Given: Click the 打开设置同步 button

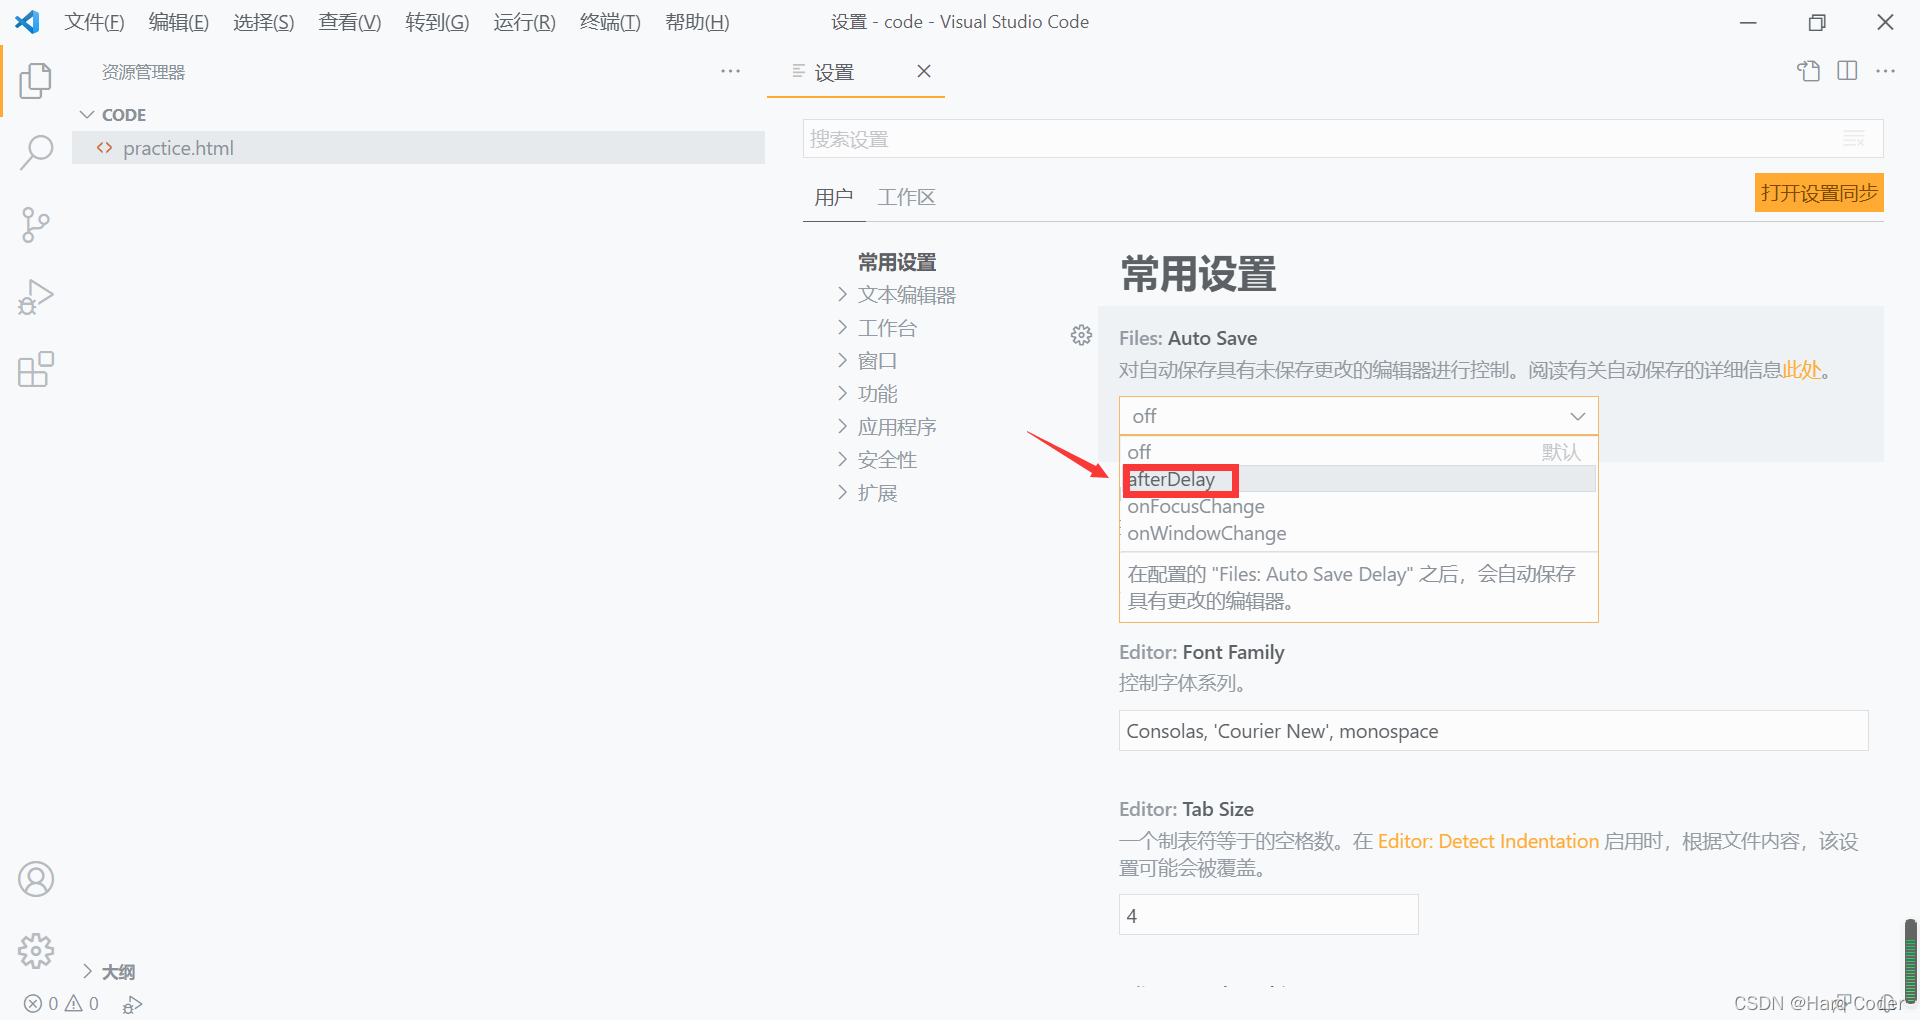Looking at the screenshot, I should click(x=1819, y=193).
